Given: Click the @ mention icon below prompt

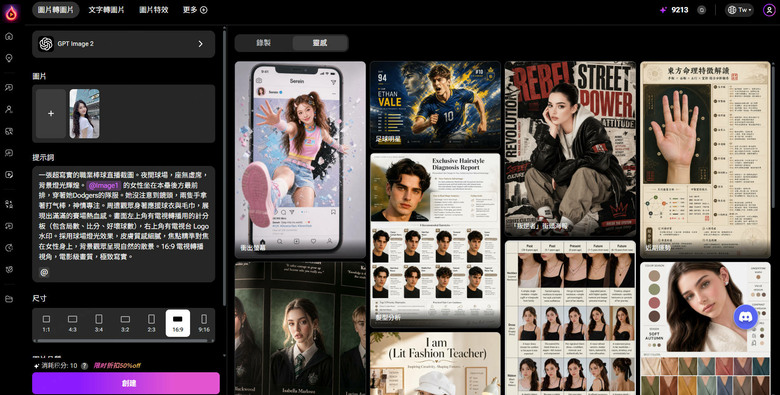Looking at the screenshot, I should click(44, 272).
